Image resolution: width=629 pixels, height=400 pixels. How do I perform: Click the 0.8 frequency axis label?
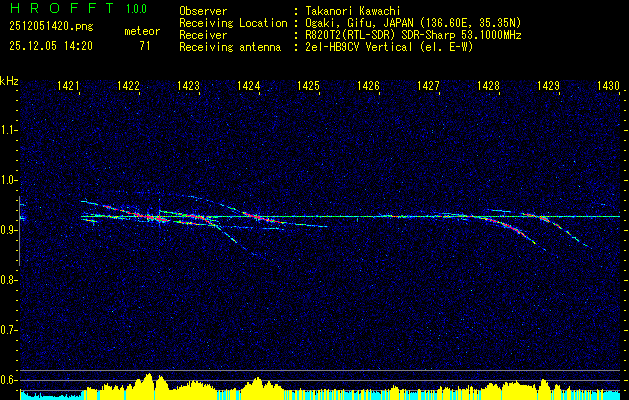[8, 280]
